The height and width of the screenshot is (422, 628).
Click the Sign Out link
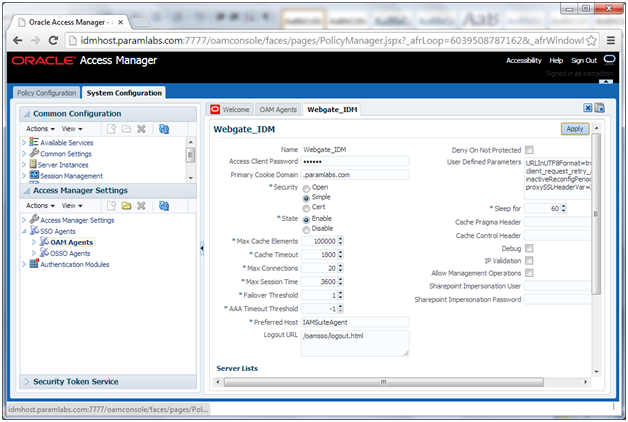pyautogui.click(x=584, y=60)
